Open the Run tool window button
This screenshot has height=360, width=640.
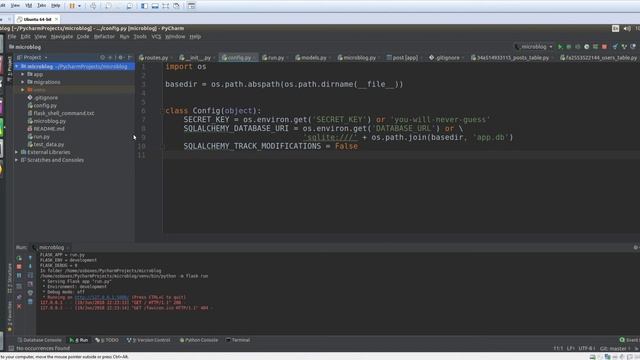tap(79, 340)
